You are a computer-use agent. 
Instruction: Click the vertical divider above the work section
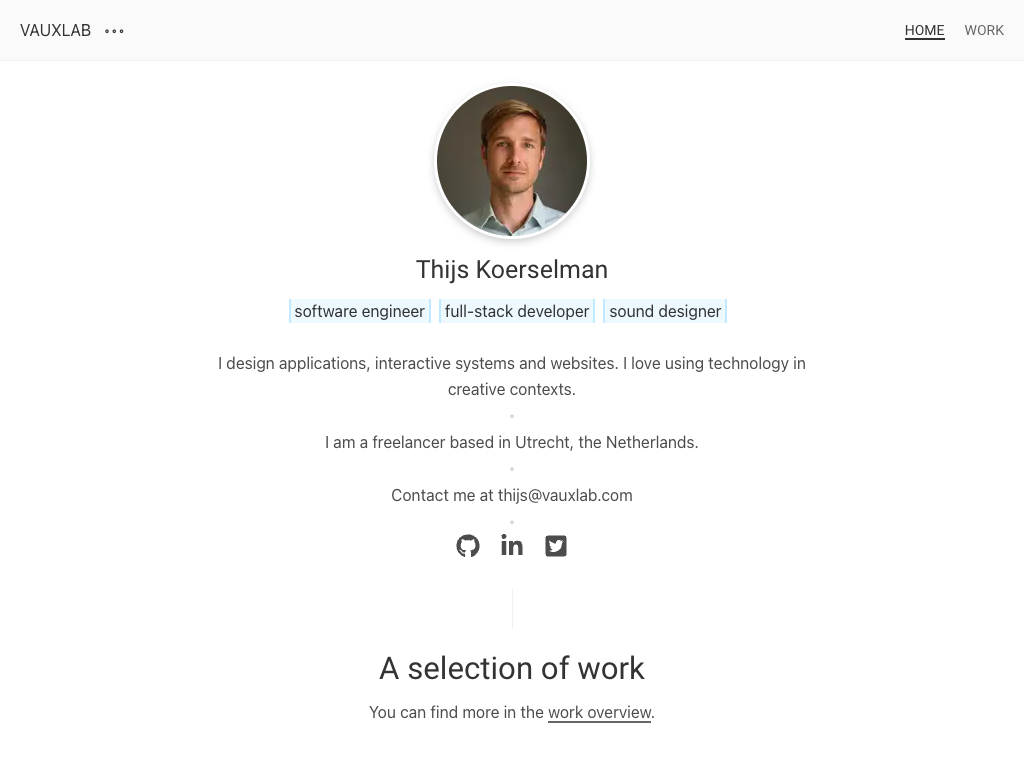pyautogui.click(x=512, y=608)
